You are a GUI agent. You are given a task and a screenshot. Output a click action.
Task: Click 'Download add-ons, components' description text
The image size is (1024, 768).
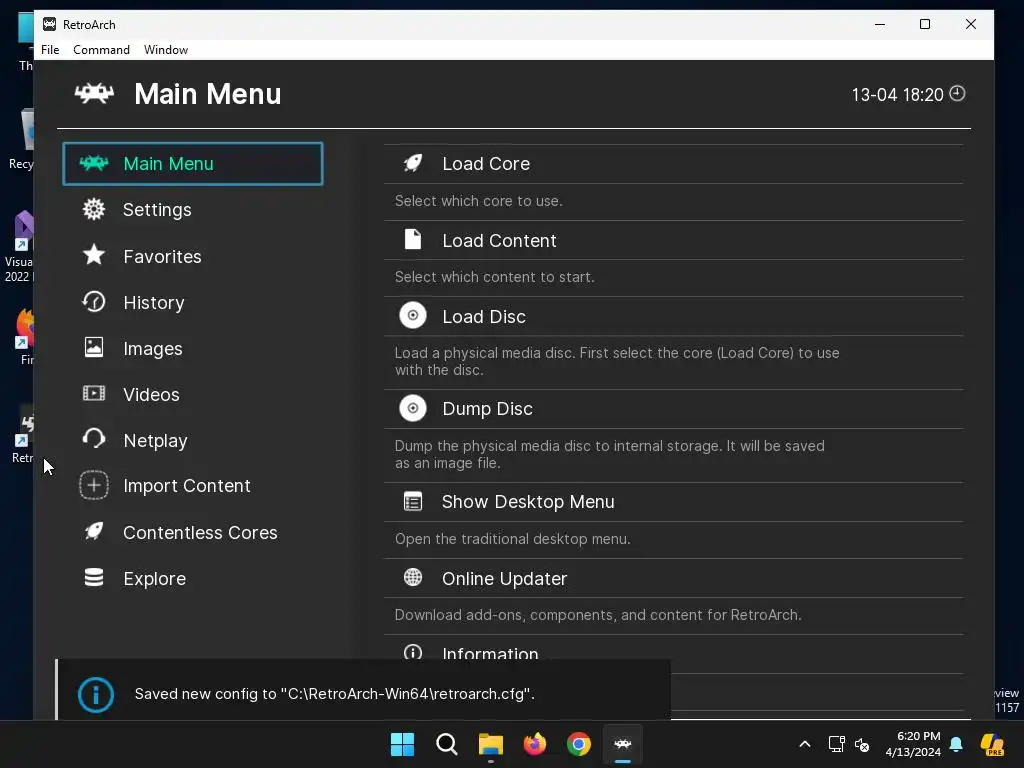click(x=598, y=615)
